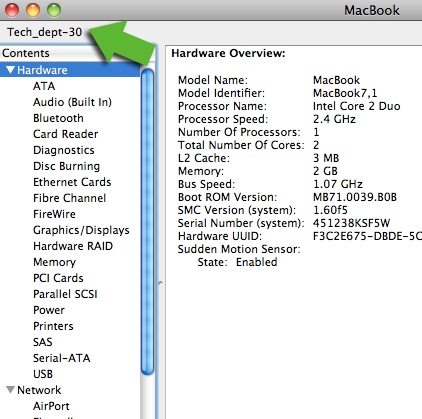Click the Hardware UUID value
422x419 pixels.
[x=367, y=236]
